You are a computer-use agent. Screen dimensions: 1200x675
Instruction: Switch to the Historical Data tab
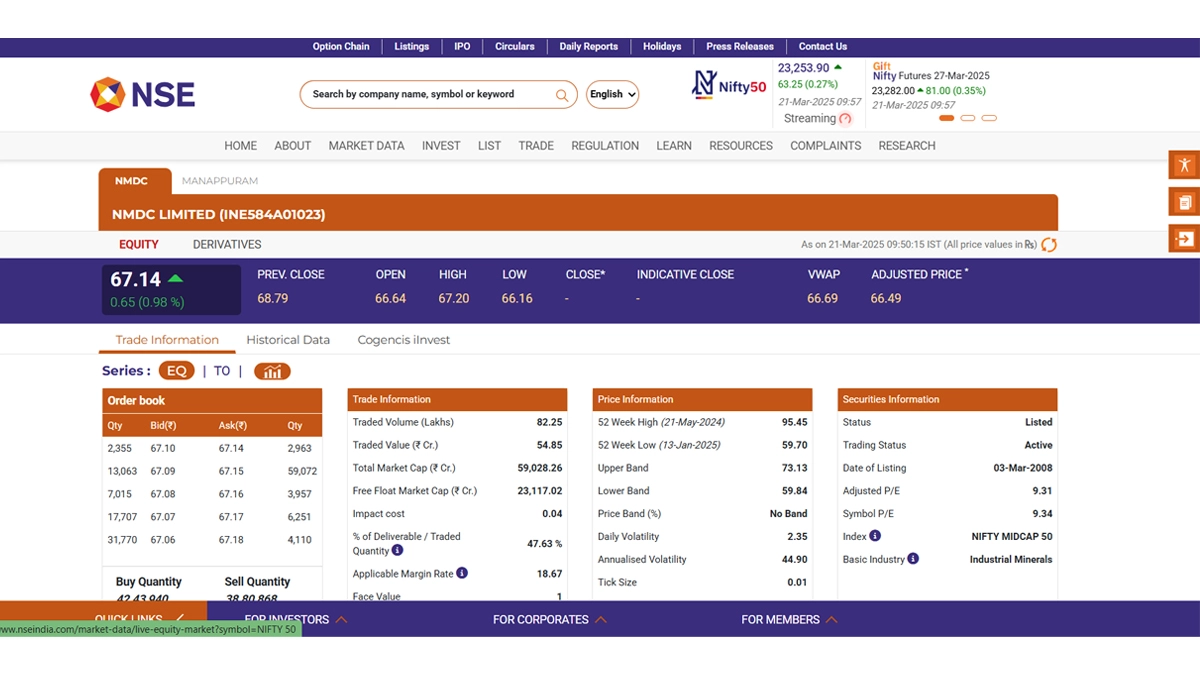point(288,340)
